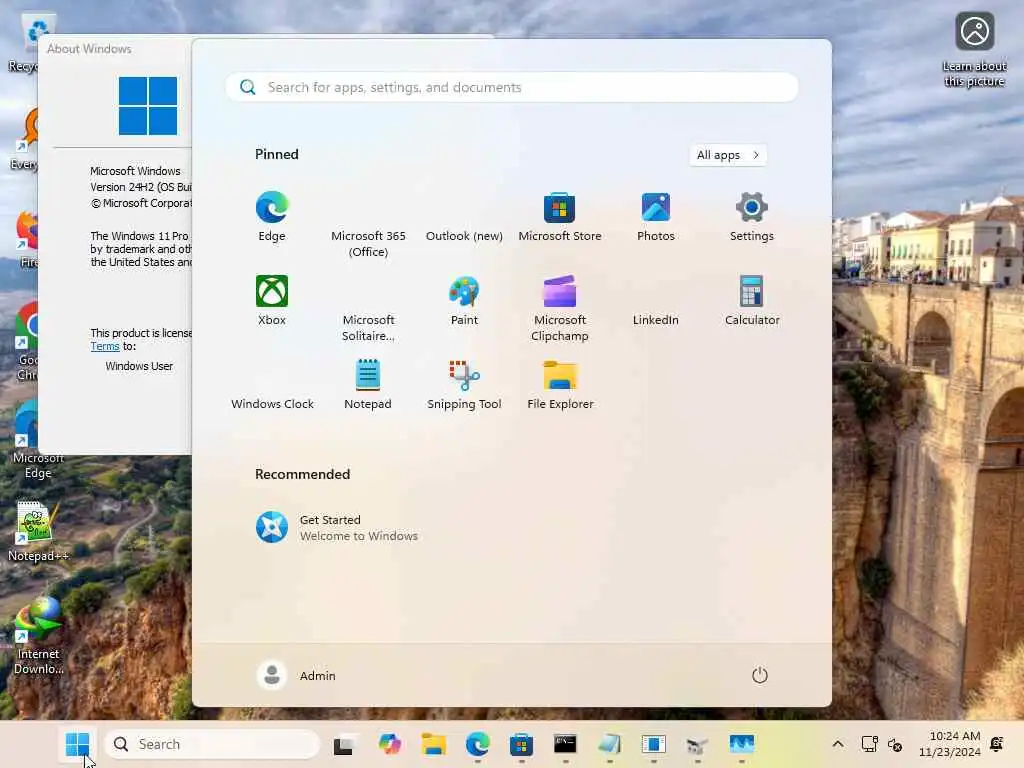
Task: Click the Admin user account avatar
Action: (x=272, y=675)
